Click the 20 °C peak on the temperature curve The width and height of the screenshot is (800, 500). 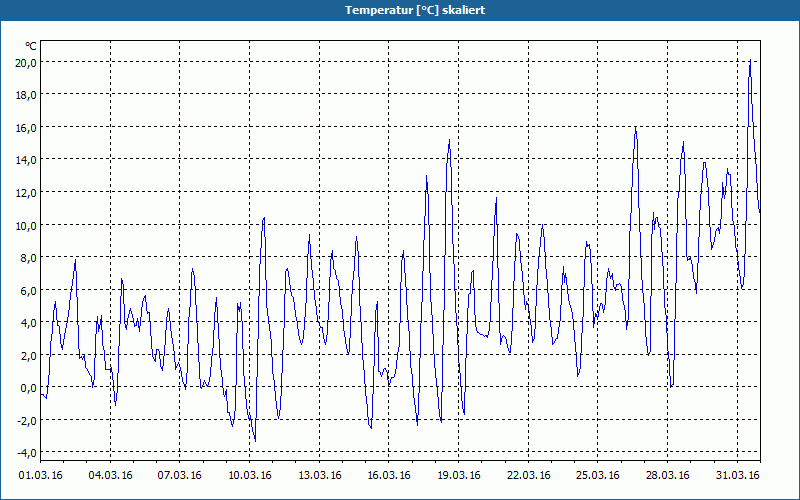750,60
